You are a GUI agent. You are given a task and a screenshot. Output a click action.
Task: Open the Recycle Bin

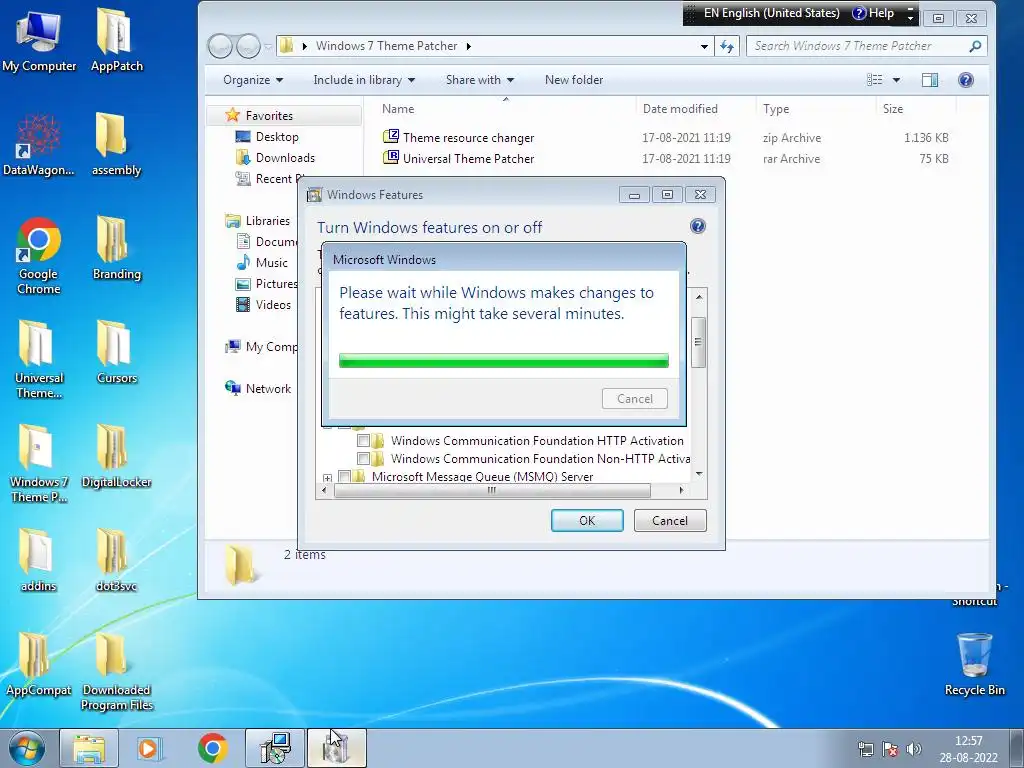click(974, 664)
